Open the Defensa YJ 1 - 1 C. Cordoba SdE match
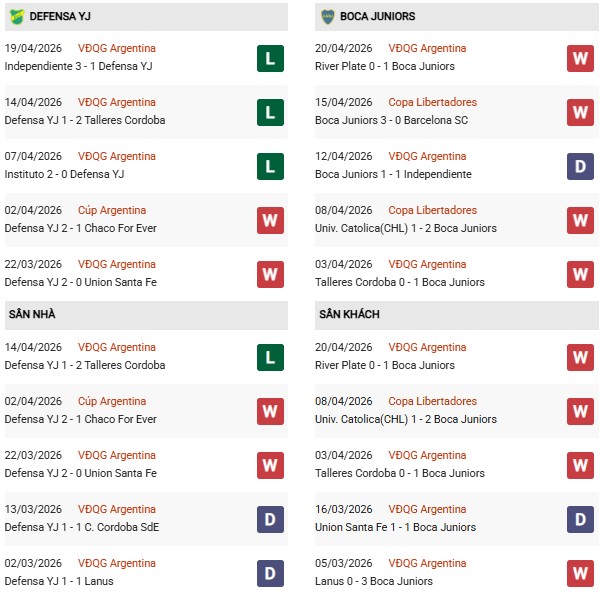This screenshot has width=600, height=593. pos(82,527)
